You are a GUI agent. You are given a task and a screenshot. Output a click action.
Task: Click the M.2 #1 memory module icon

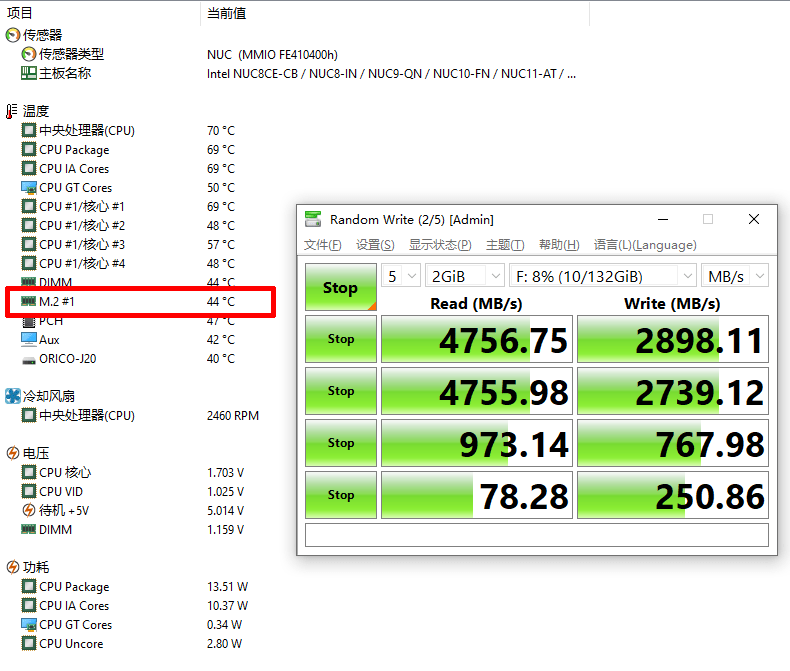(28, 301)
